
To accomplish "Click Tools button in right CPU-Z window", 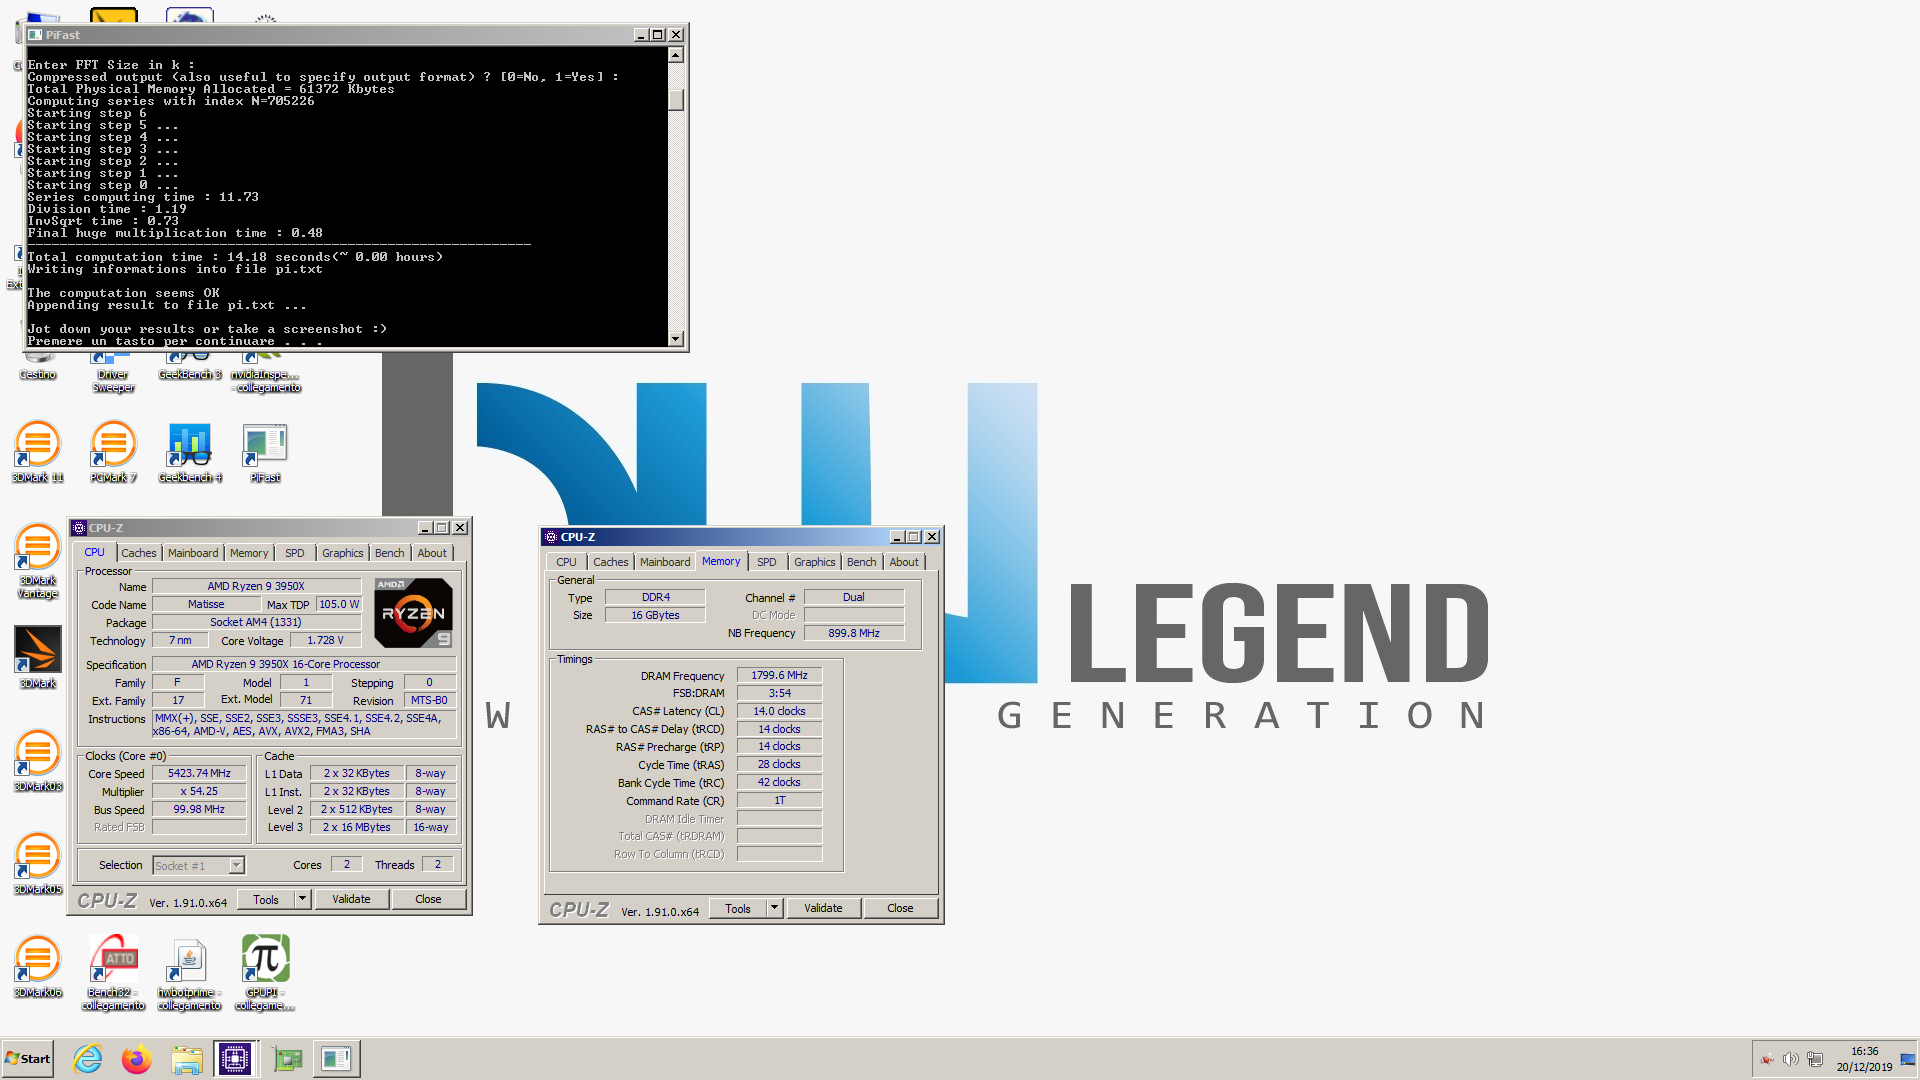I will [738, 908].
